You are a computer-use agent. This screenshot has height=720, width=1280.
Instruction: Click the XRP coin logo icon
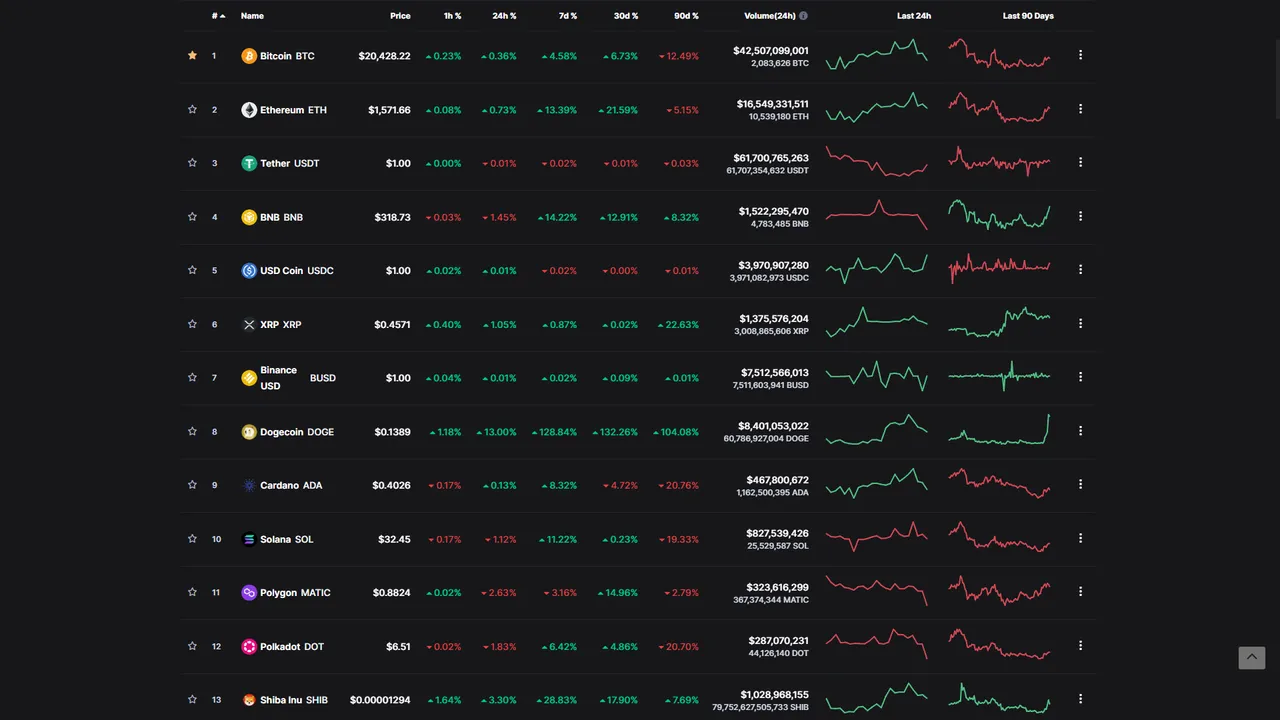pyautogui.click(x=249, y=324)
